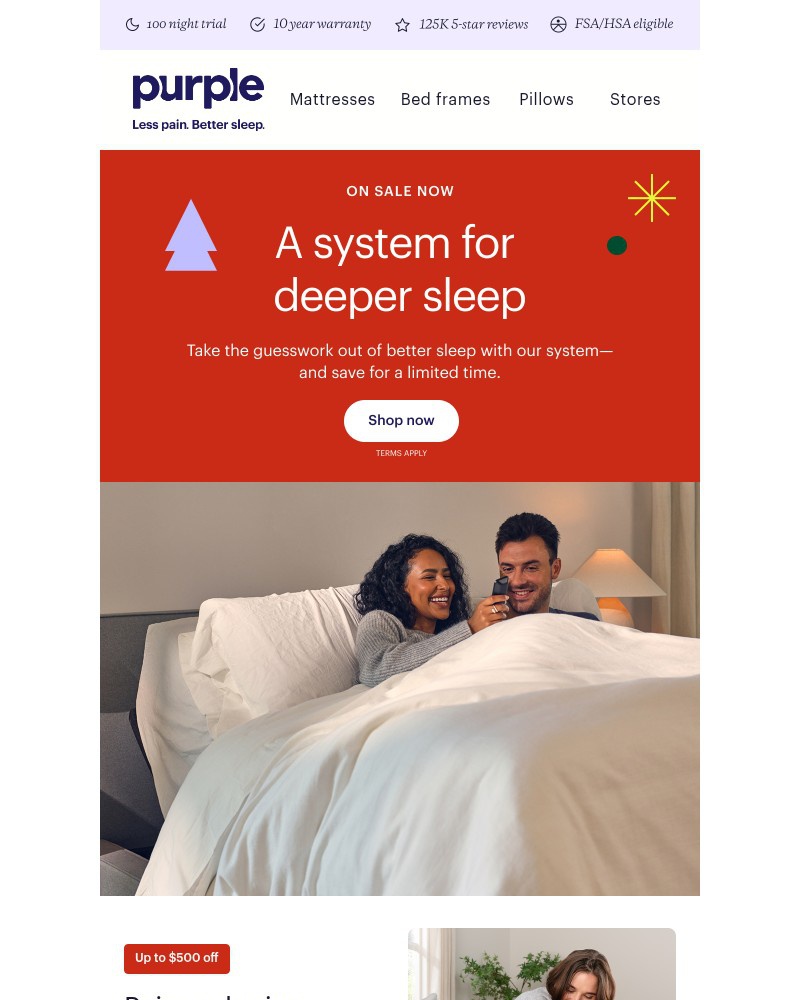Click the A system for deeper sleep headline
This screenshot has height=1000, width=800.
[x=400, y=269]
